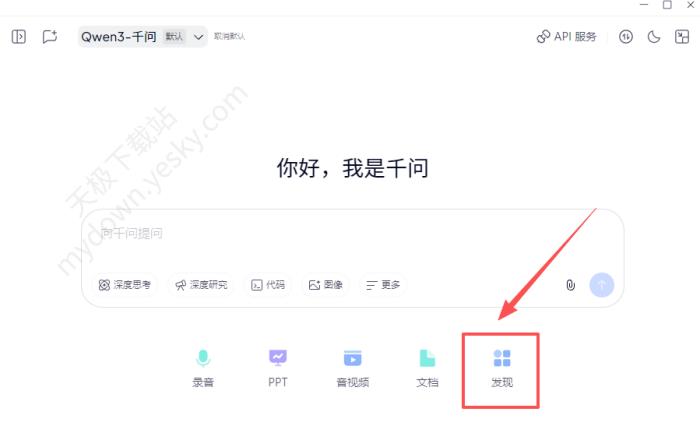Start a new chat conversation
The width and height of the screenshot is (700, 426).
pos(49,37)
